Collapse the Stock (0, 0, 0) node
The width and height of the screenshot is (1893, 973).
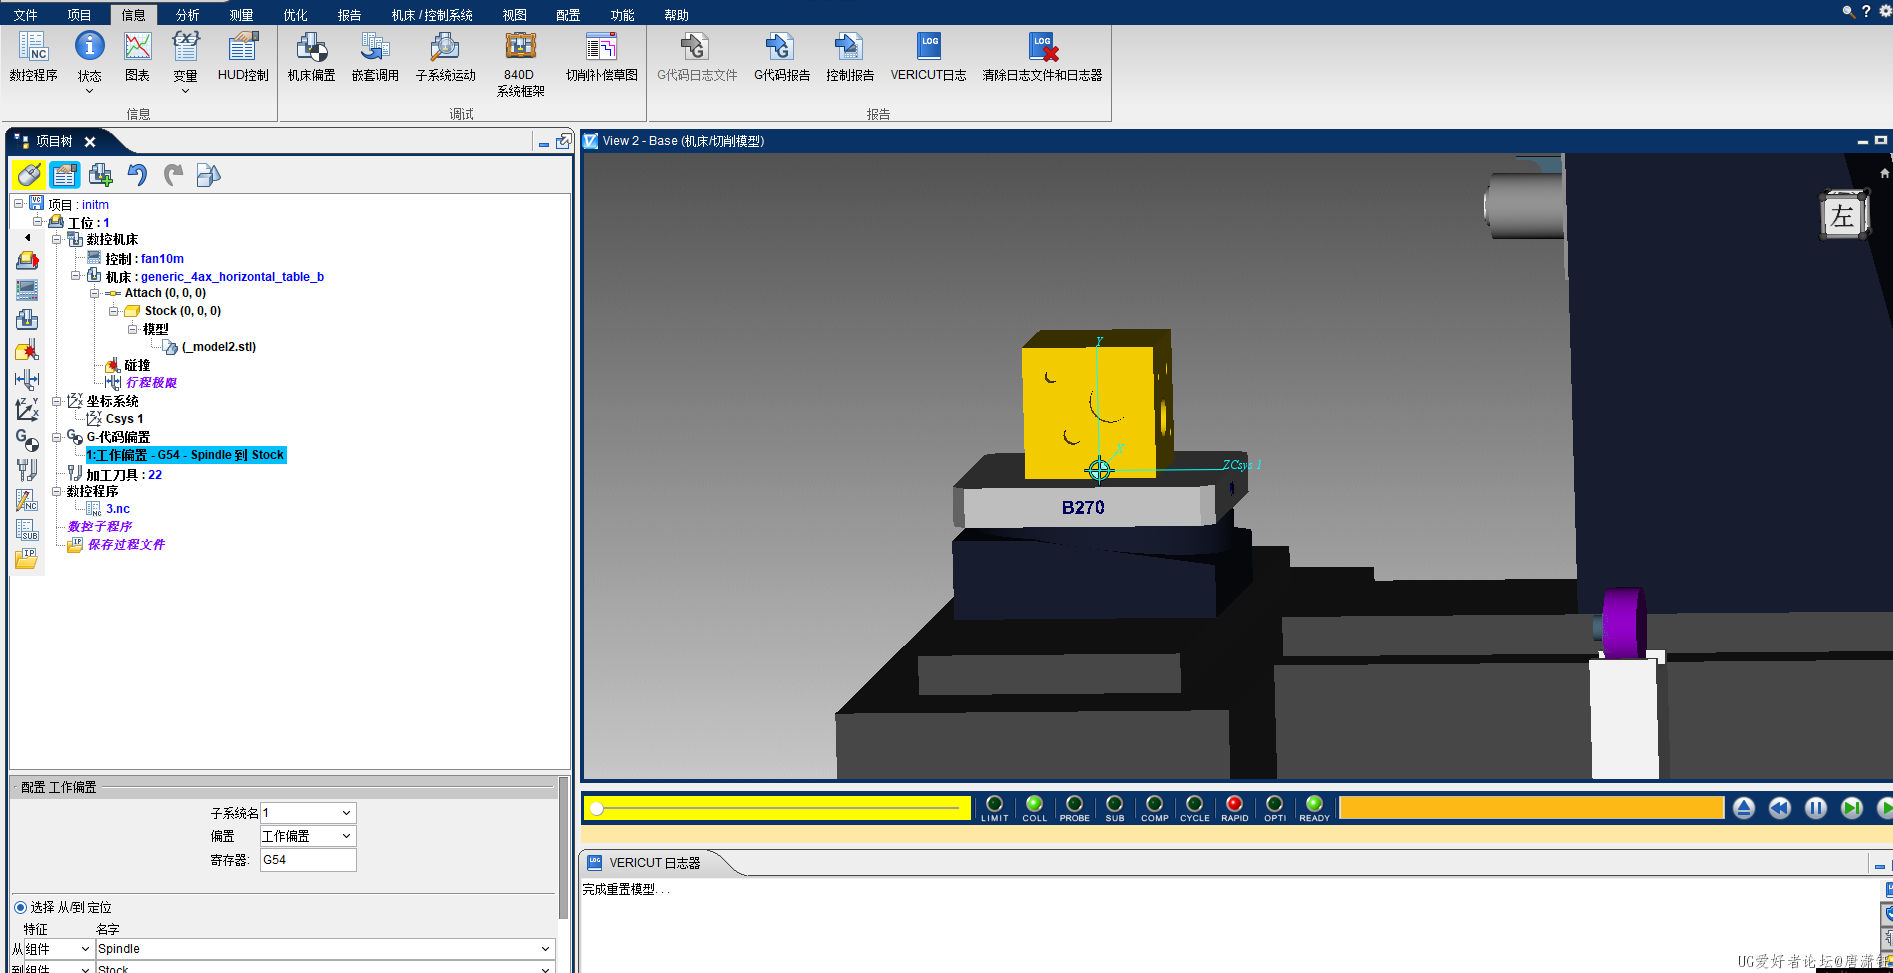[x=113, y=311]
